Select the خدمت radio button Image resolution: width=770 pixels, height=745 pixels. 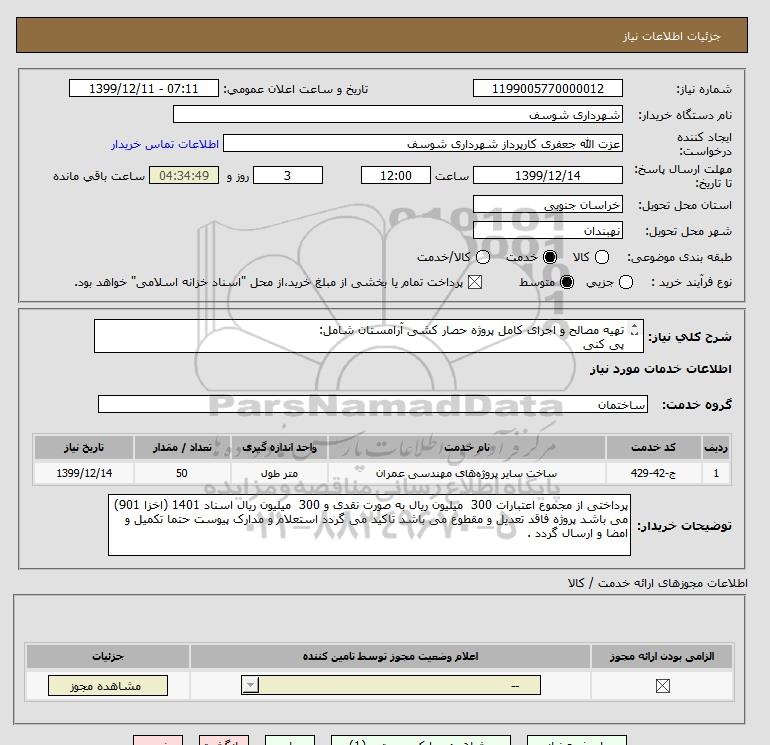[550, 257]
